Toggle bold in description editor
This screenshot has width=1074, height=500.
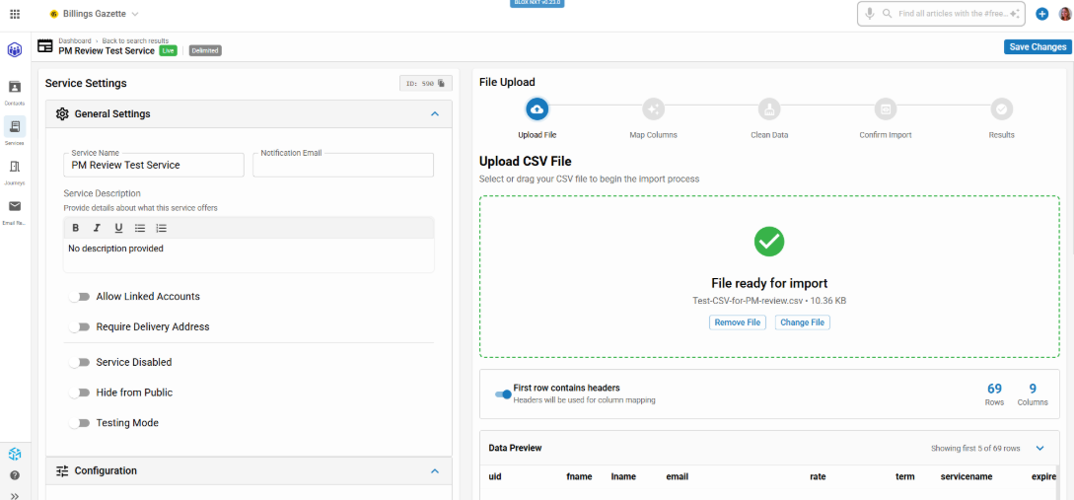coord(75,228)
